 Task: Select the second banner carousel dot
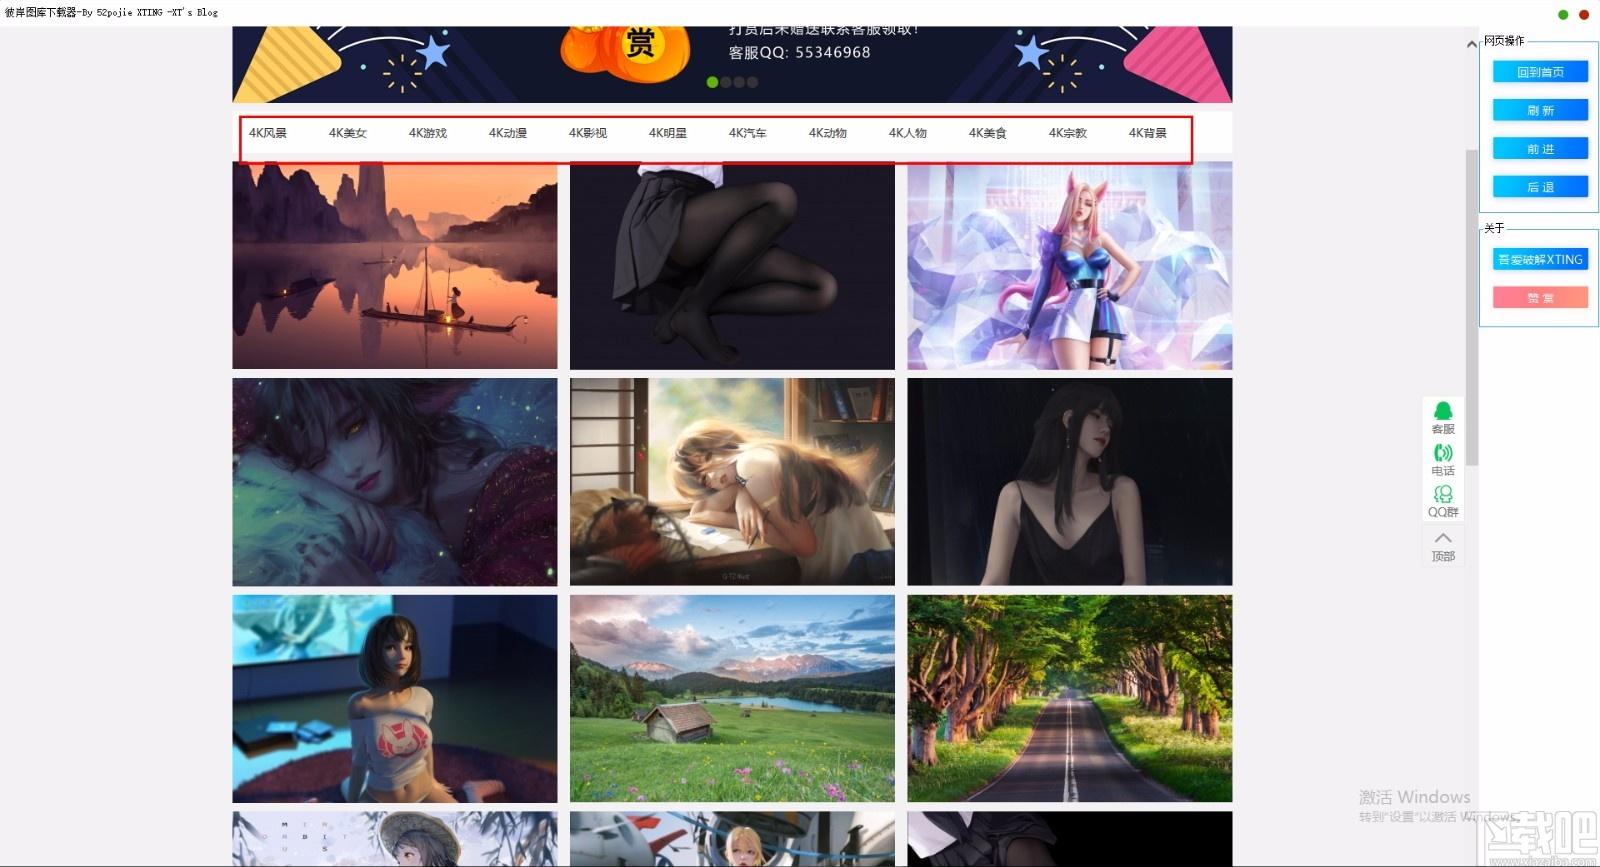click(726, 82)
